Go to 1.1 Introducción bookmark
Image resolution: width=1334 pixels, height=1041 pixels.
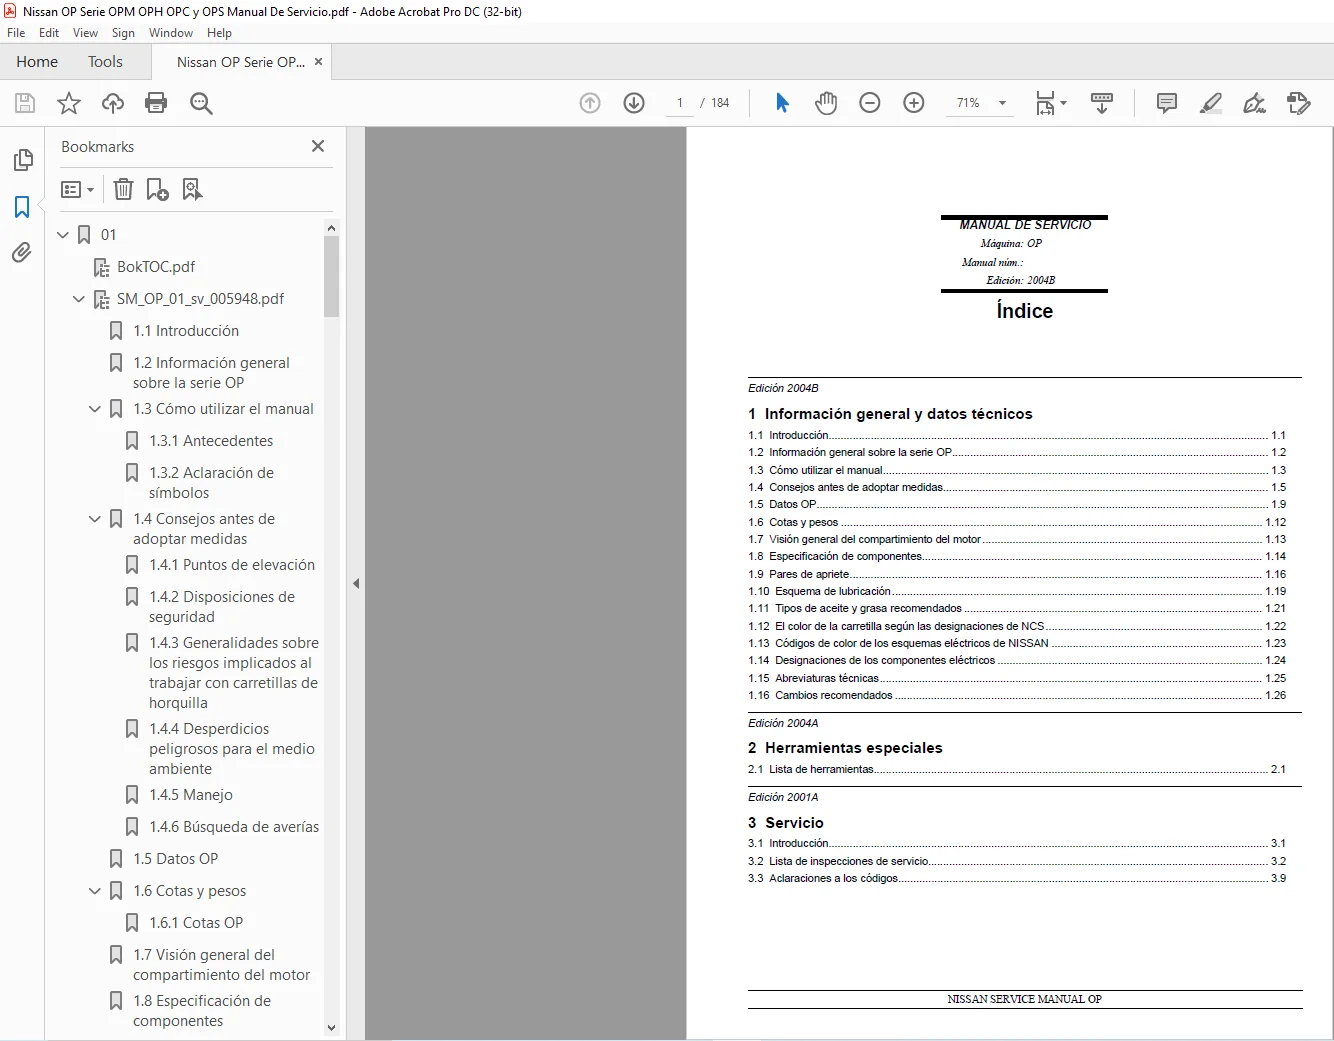click(x=186, y=331)
